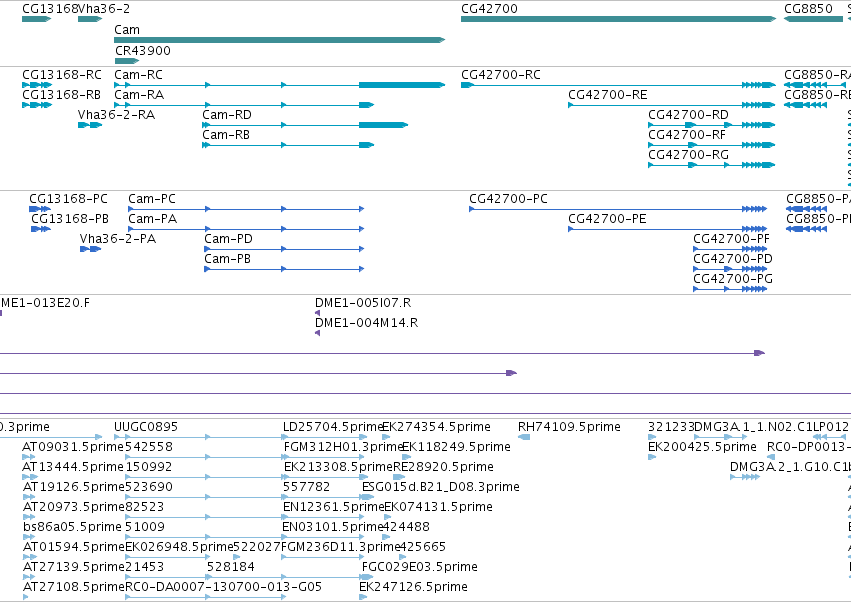
Task: Select transcript Cam-RA
Action: point(244,105)
